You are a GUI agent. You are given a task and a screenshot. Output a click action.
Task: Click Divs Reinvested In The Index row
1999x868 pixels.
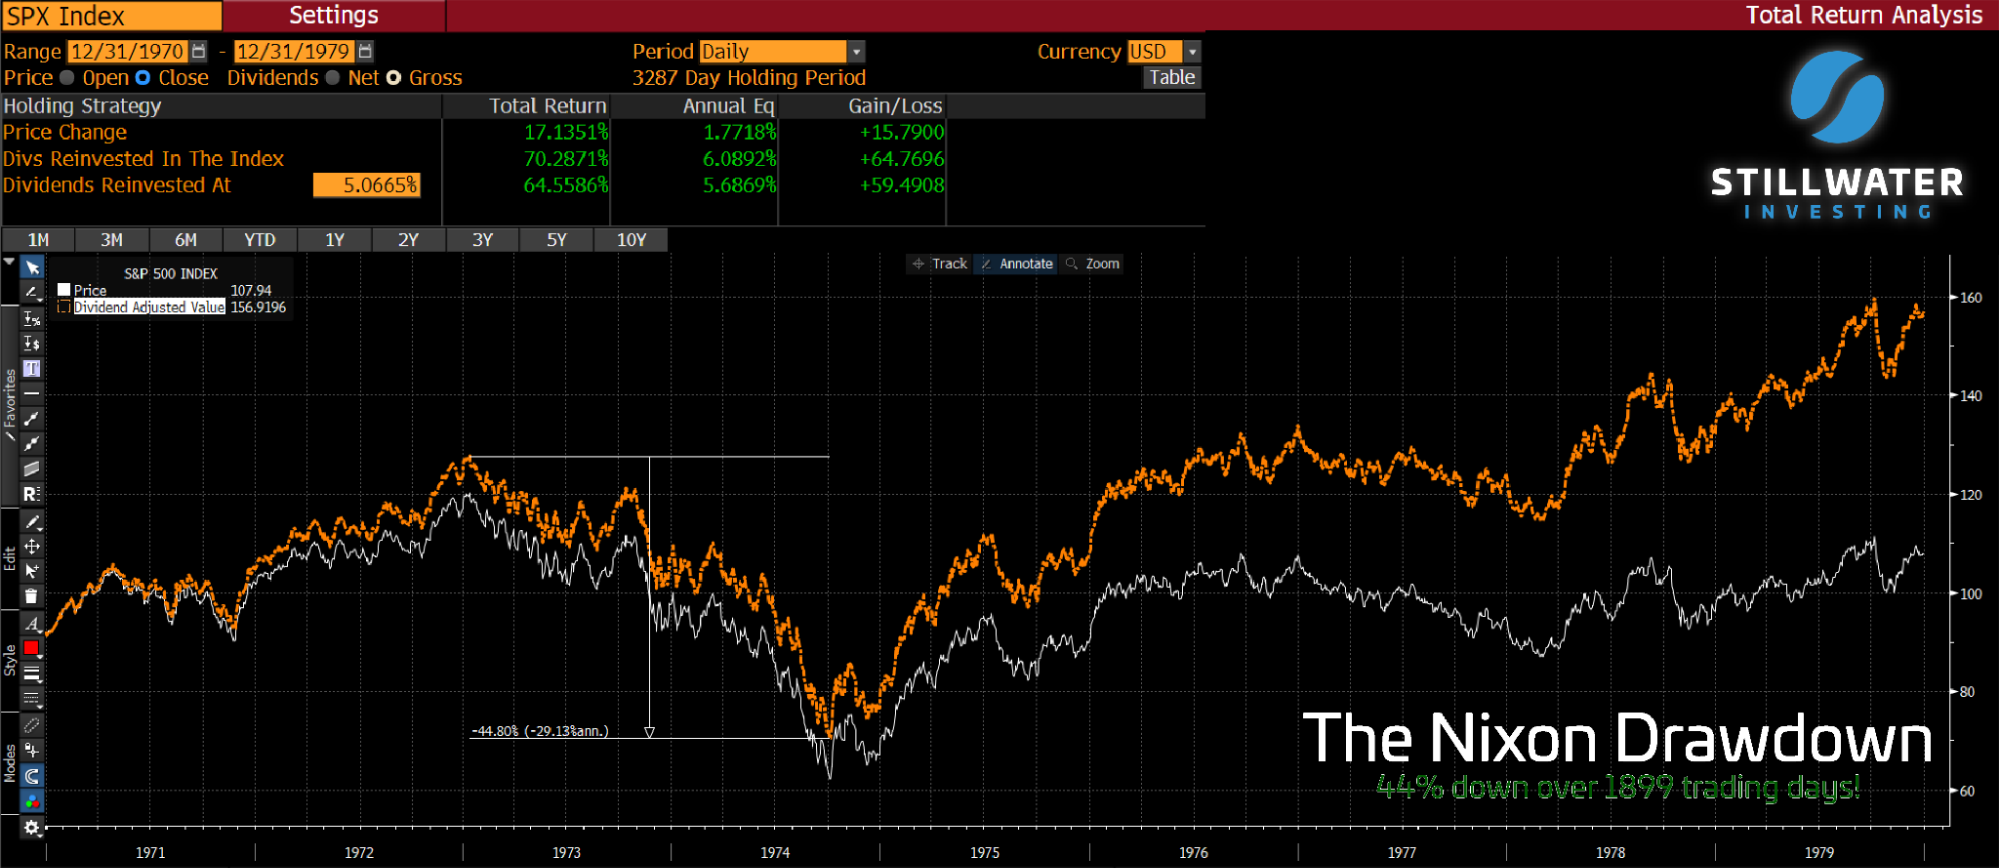[143, 159]
